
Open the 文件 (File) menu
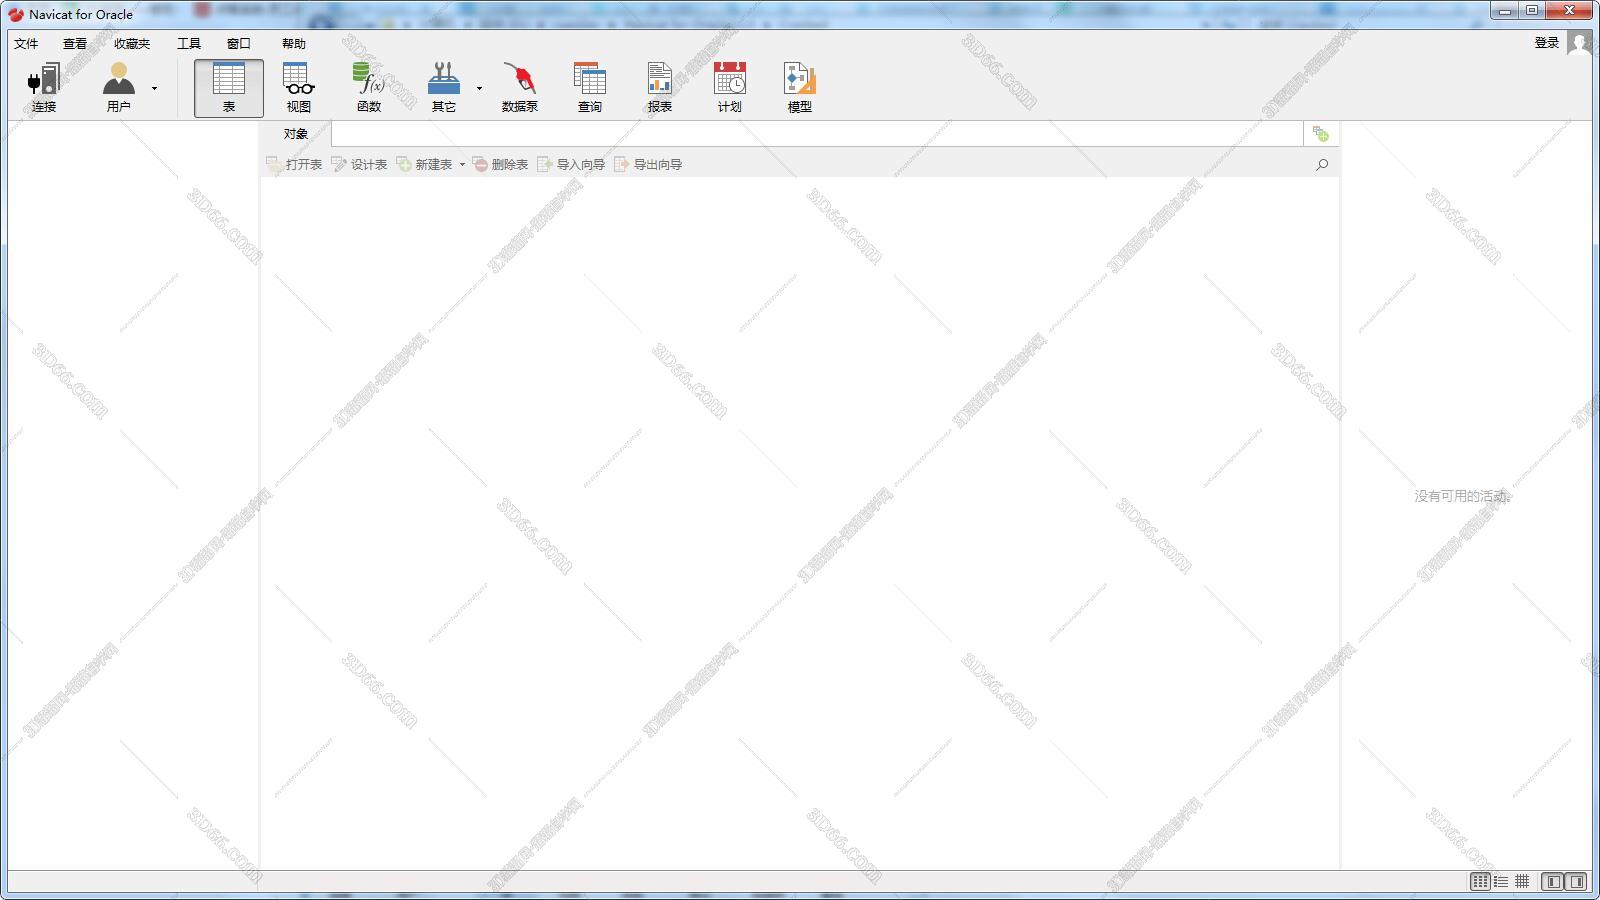click(26, 43)
